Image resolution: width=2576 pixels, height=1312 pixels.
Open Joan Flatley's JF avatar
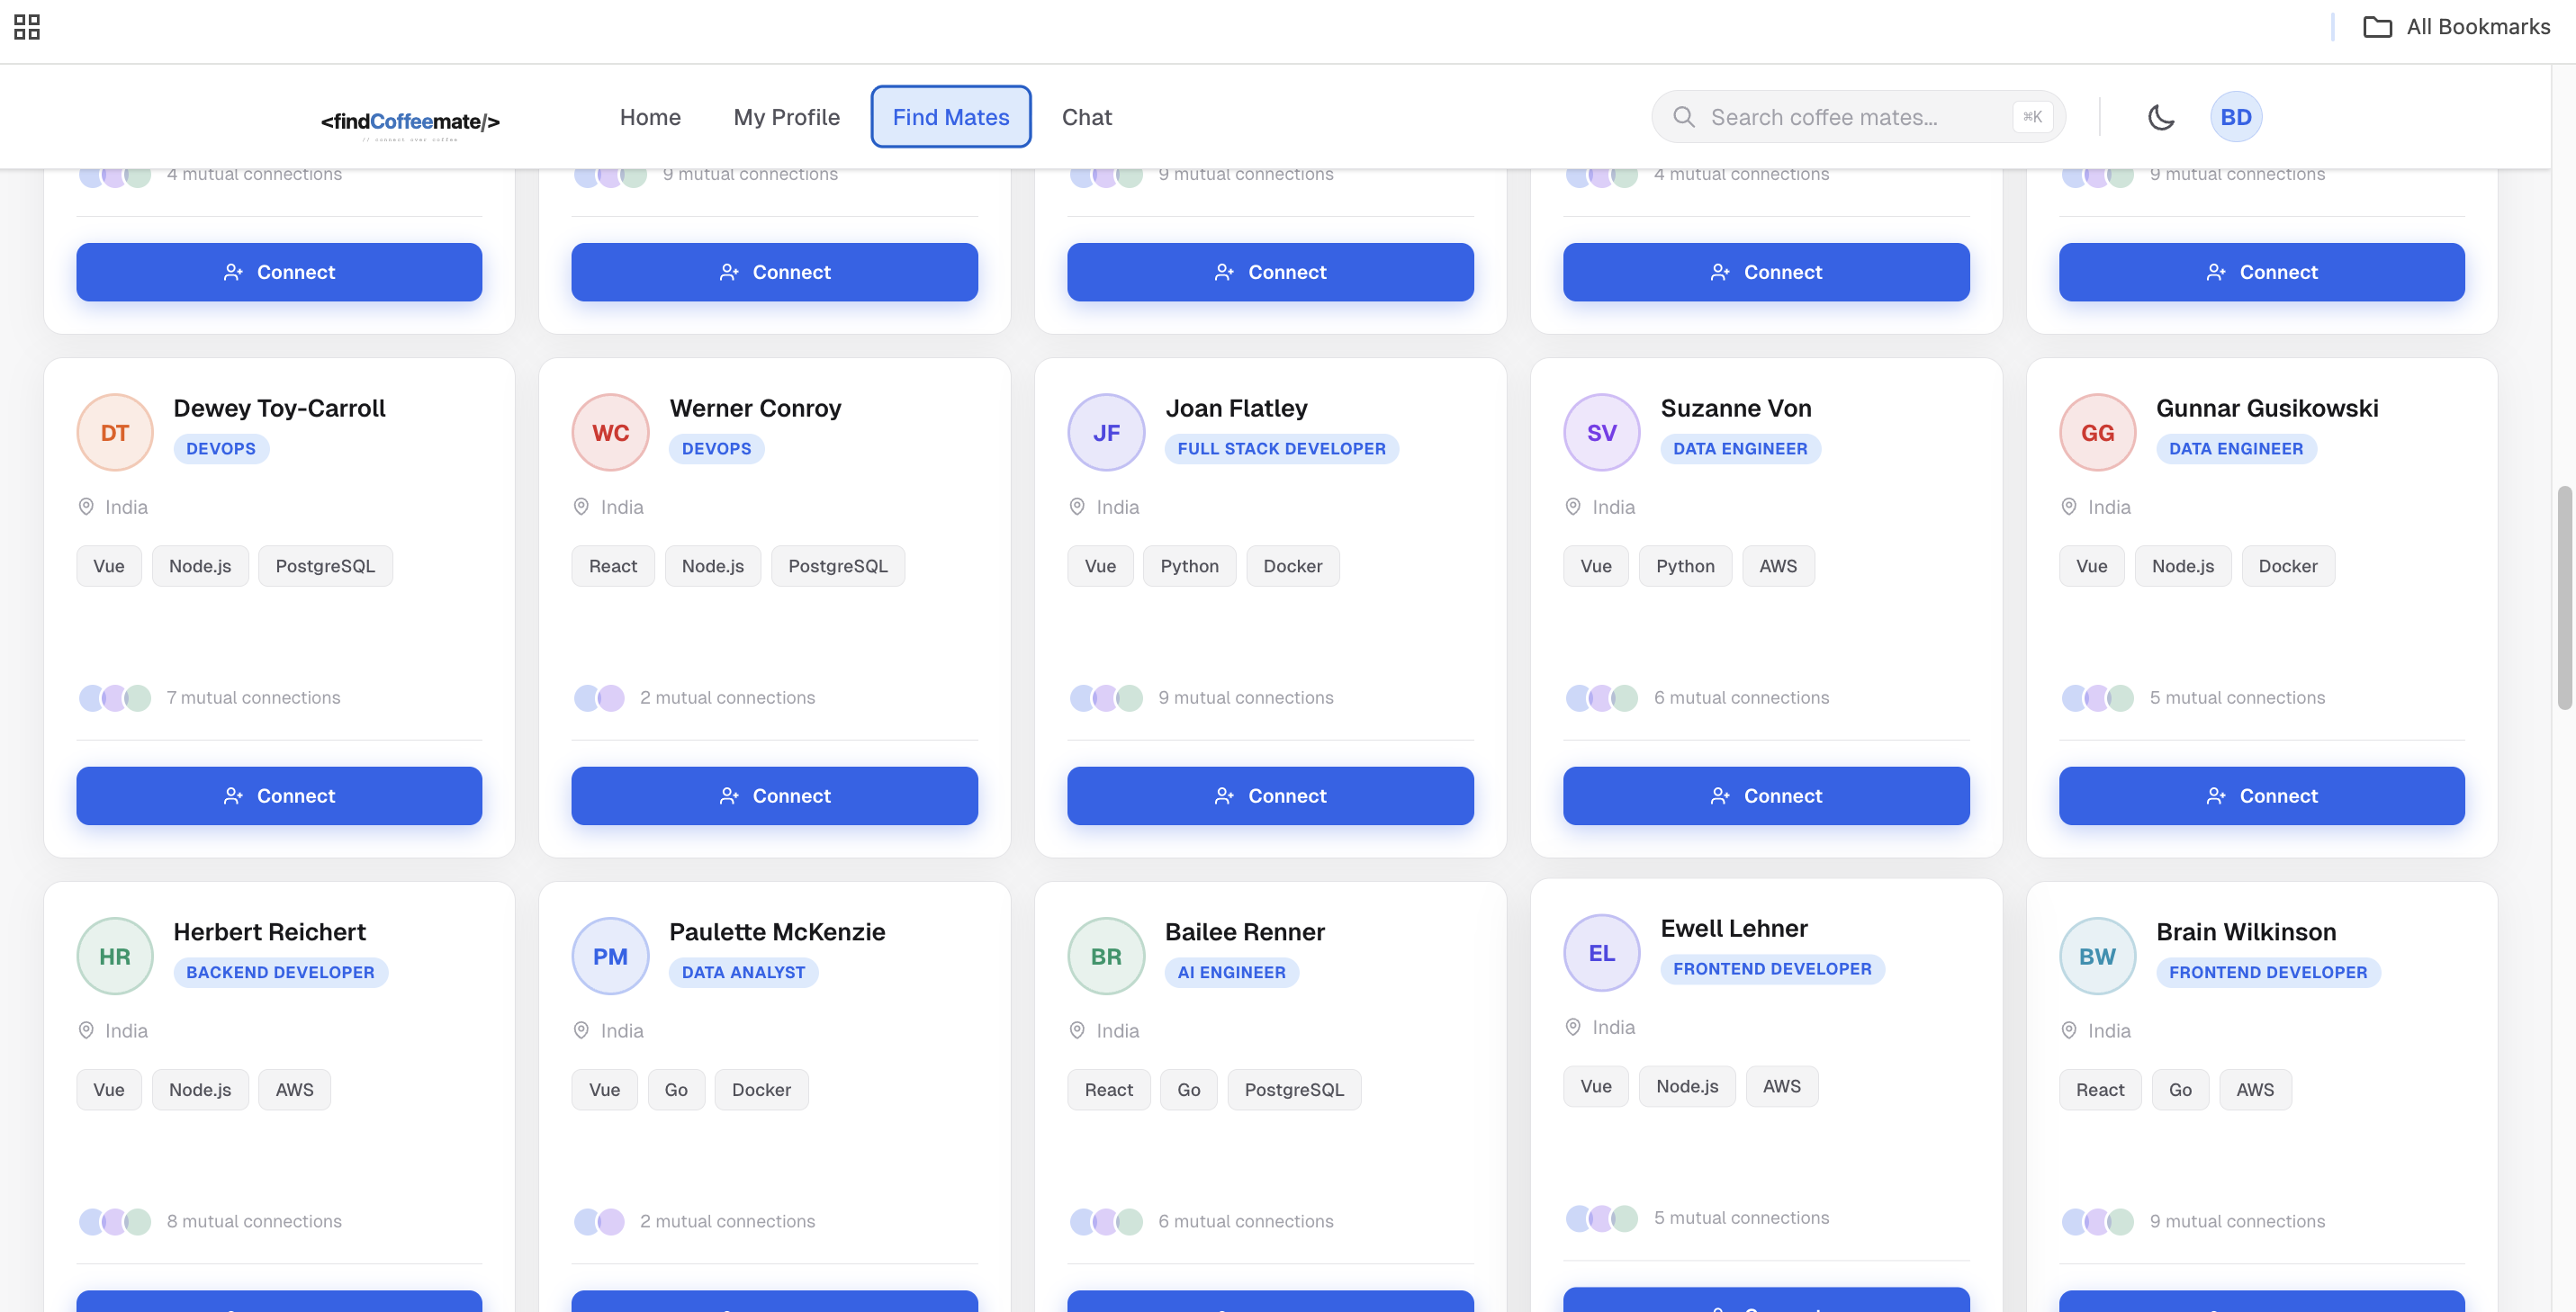pos(1106,432)
